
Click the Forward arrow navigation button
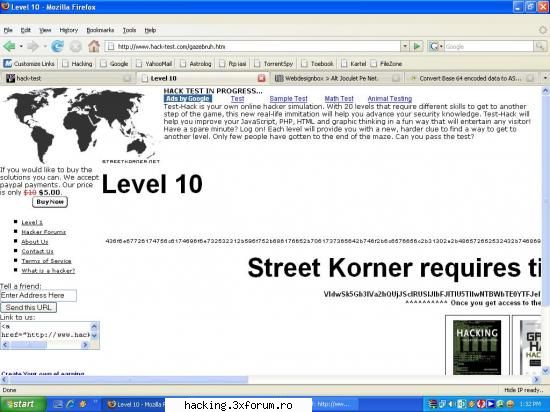pos(33,46)
